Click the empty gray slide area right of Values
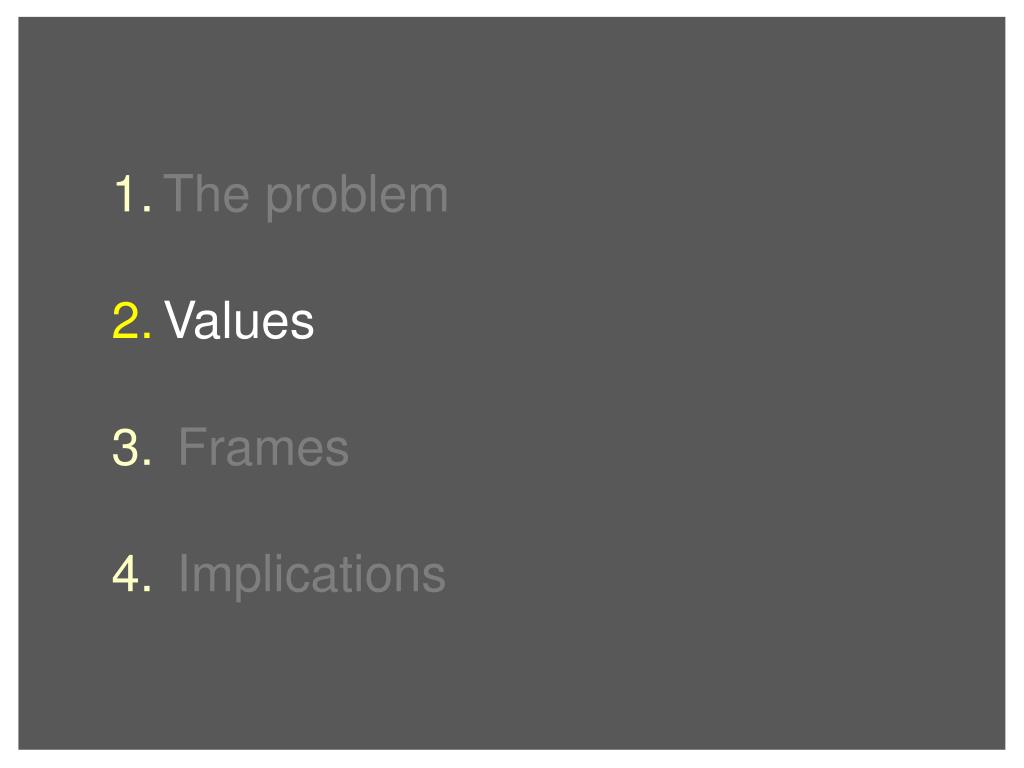Viewport: 1024px width, 768px height. coord(653,320)
